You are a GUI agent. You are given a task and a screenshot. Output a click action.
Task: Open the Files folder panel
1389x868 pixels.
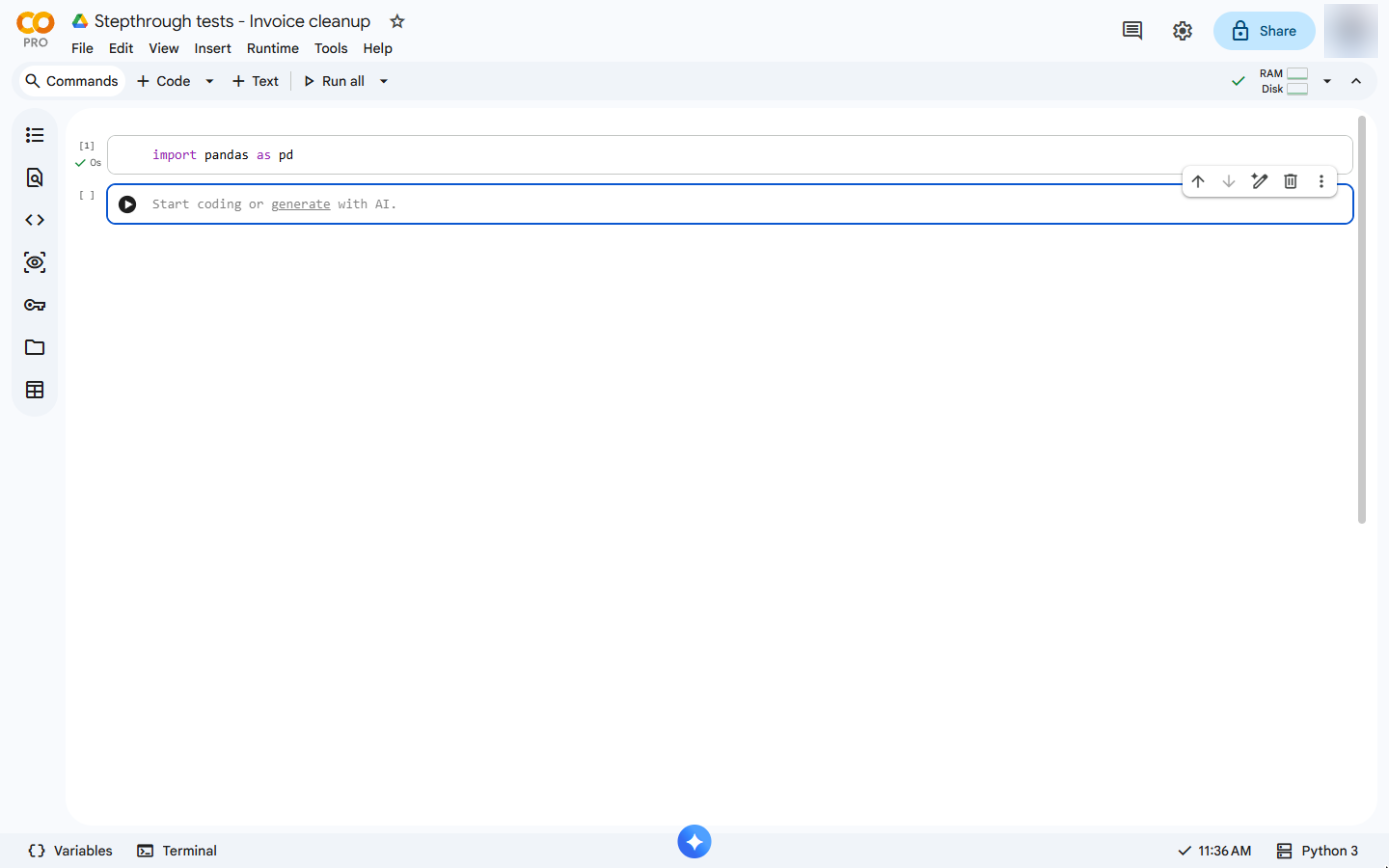tap(35, 347)
